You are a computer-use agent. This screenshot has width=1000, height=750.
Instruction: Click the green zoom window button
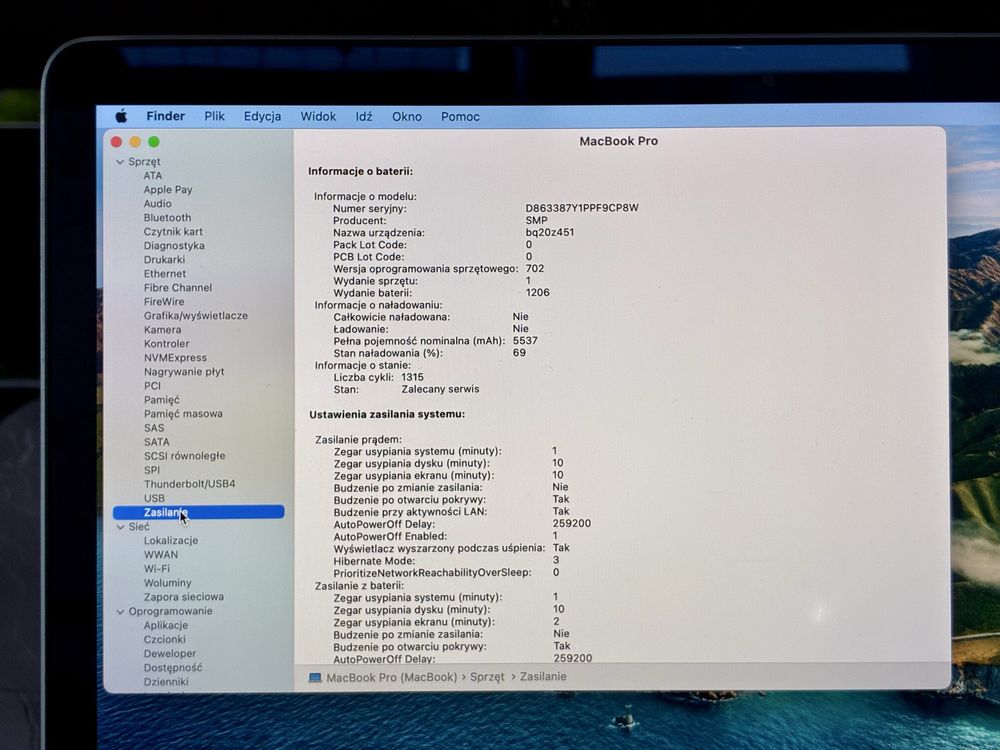click(x=154, y=142)
